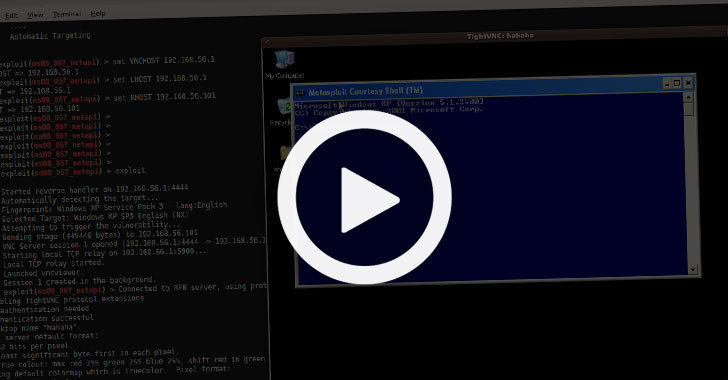The image size is (728, 380).
Task: Play the video with the center play button
Action: click(364, 197)
